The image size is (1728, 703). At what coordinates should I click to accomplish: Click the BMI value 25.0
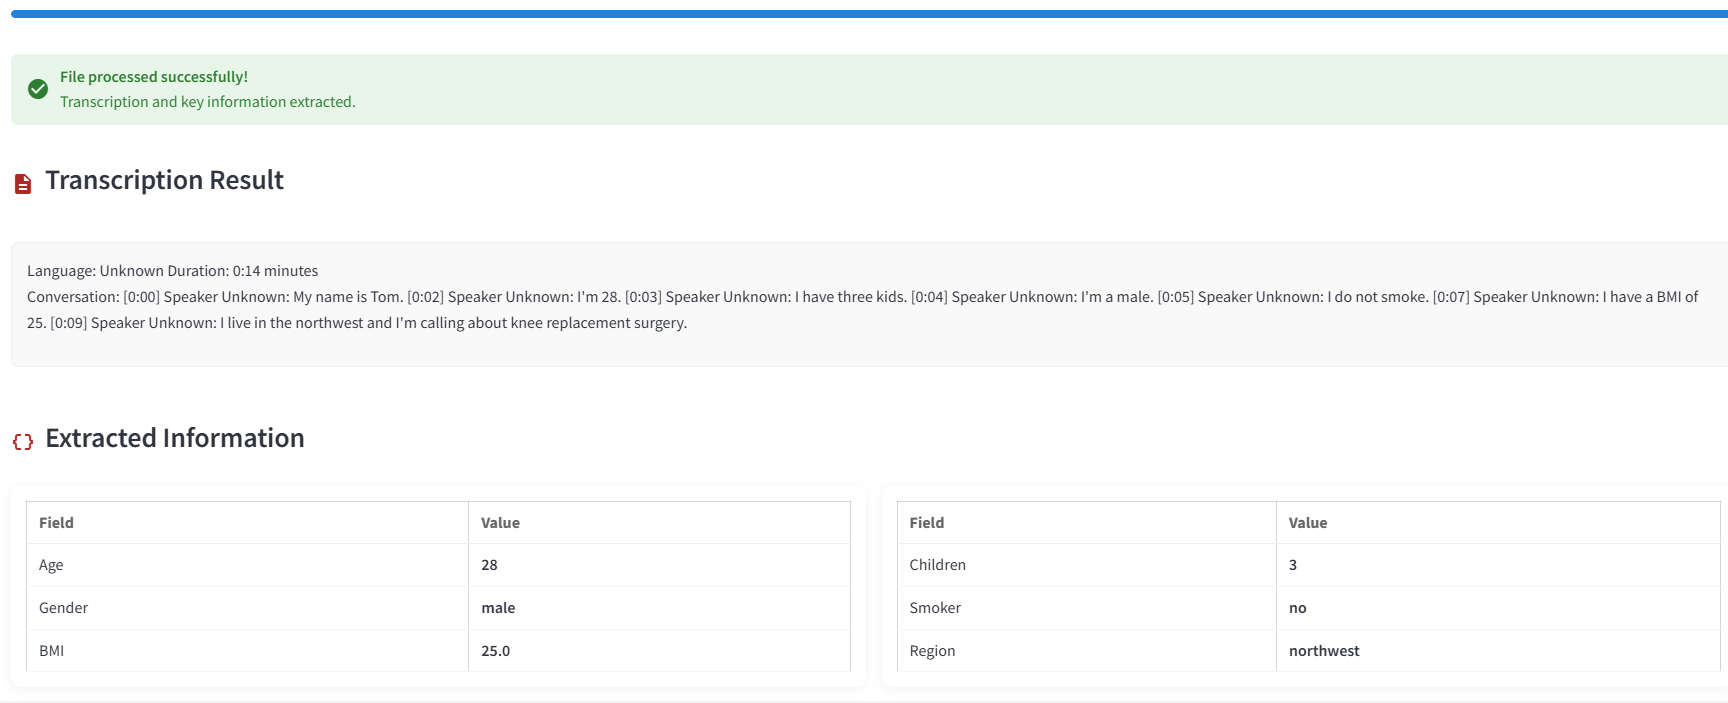point(659,651)
